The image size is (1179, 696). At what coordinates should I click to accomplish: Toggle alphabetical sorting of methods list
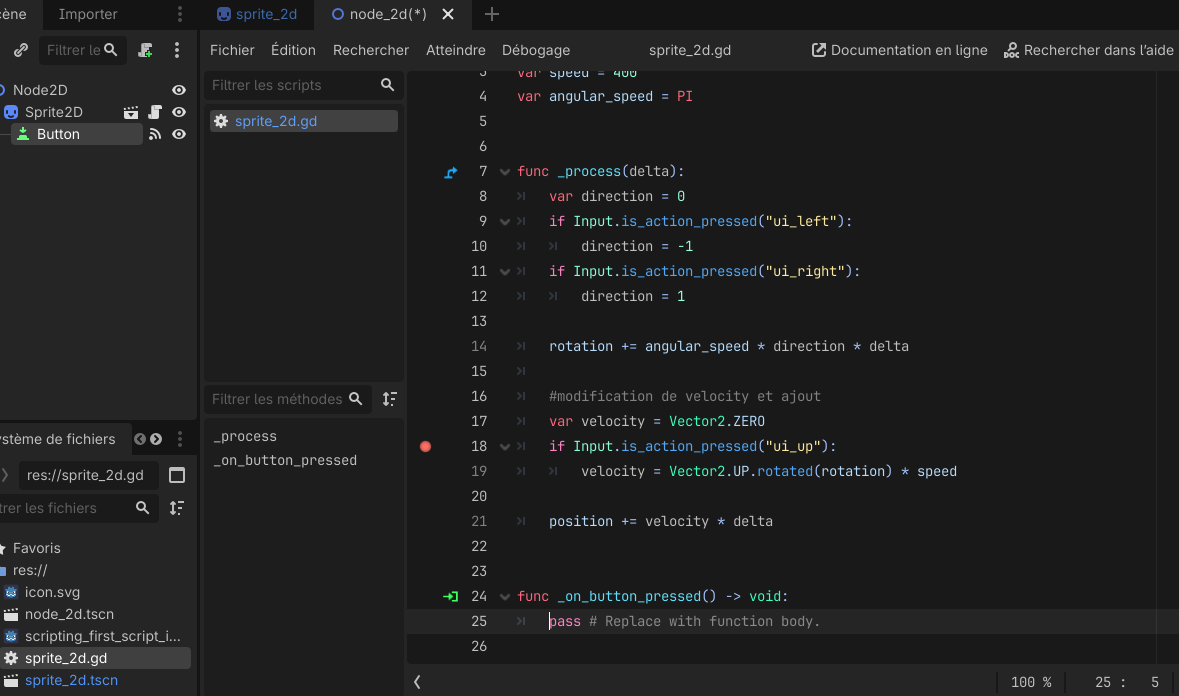click(389, 399)
